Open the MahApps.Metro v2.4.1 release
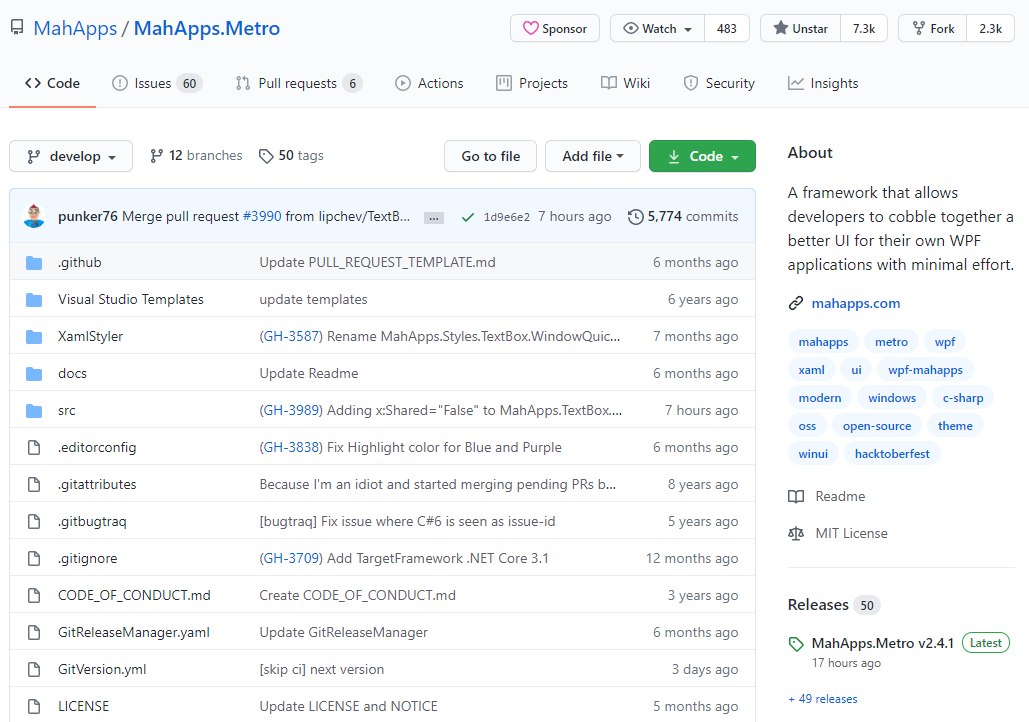 tap(883, 643)
